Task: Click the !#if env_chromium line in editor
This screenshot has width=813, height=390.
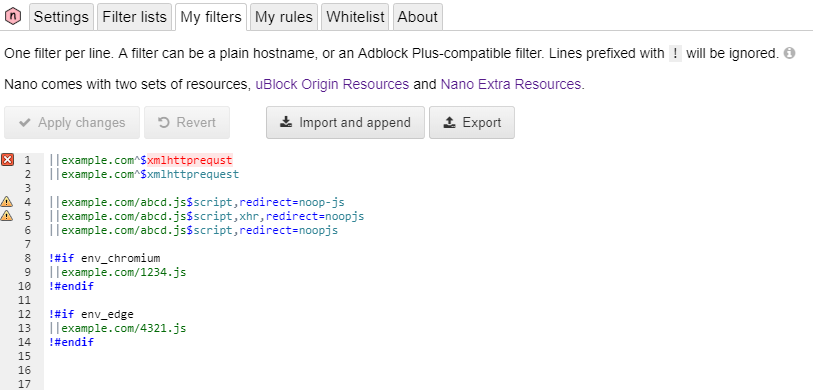Action: tap(105, 258)
